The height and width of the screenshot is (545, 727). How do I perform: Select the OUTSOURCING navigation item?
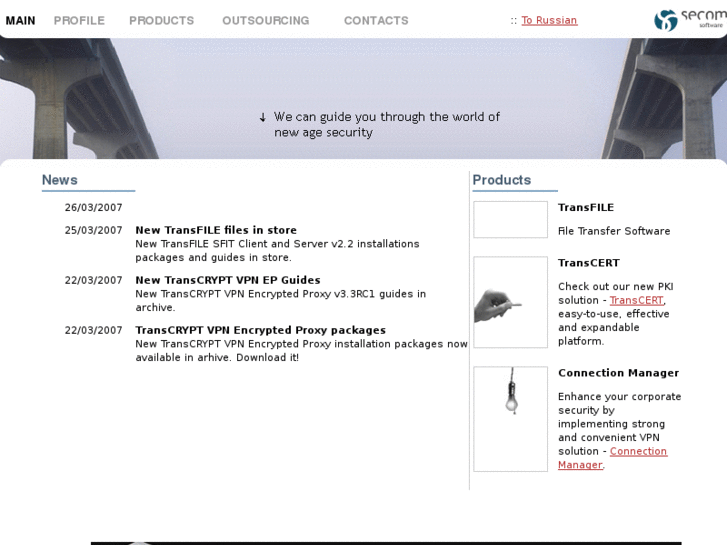266,21
